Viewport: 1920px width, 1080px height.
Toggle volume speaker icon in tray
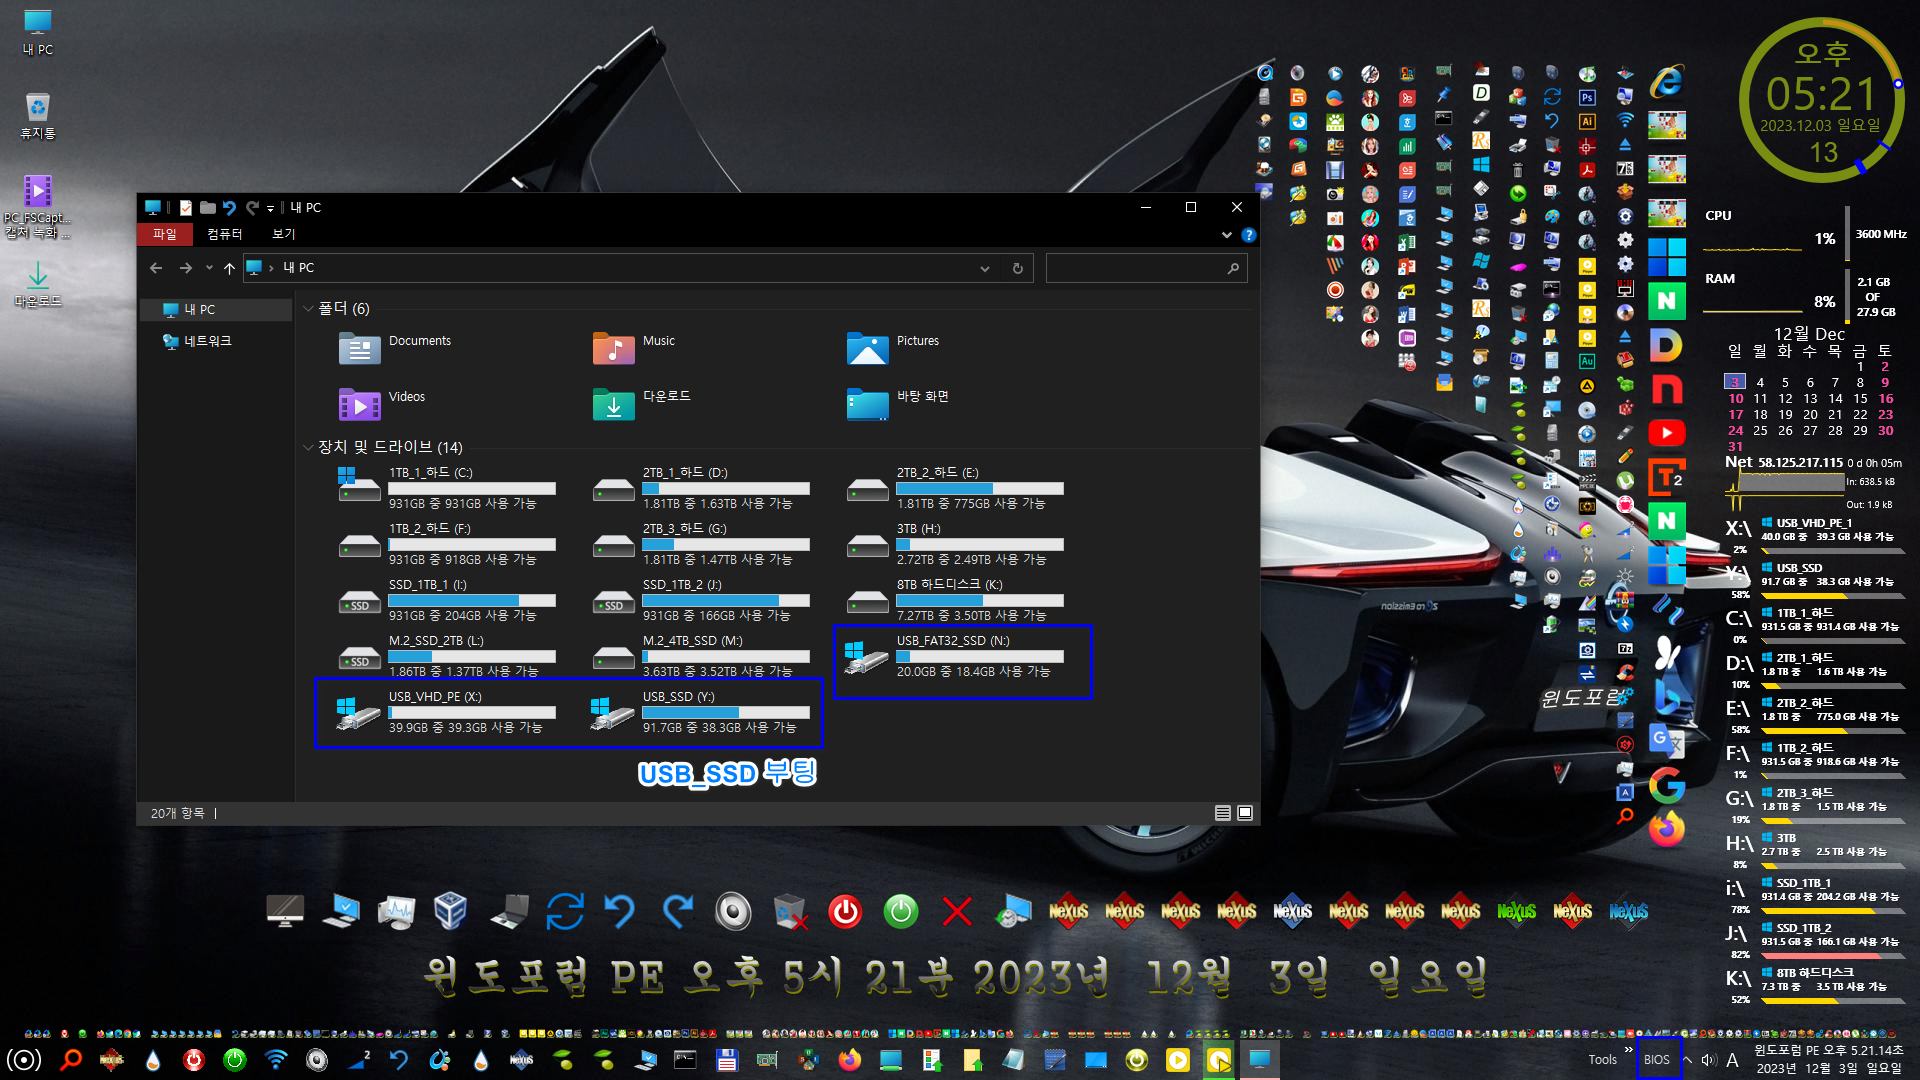[x=1709, y=1060]
